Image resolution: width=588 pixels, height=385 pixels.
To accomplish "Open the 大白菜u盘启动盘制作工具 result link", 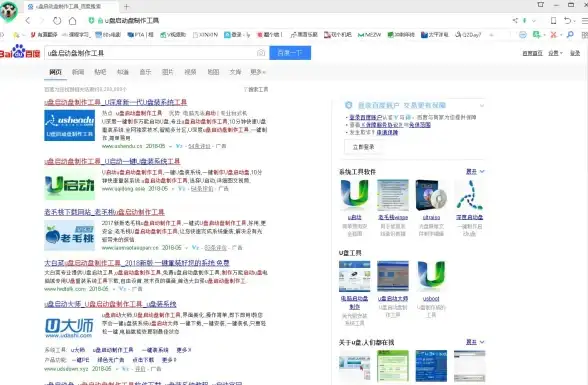I will (137, 263).
